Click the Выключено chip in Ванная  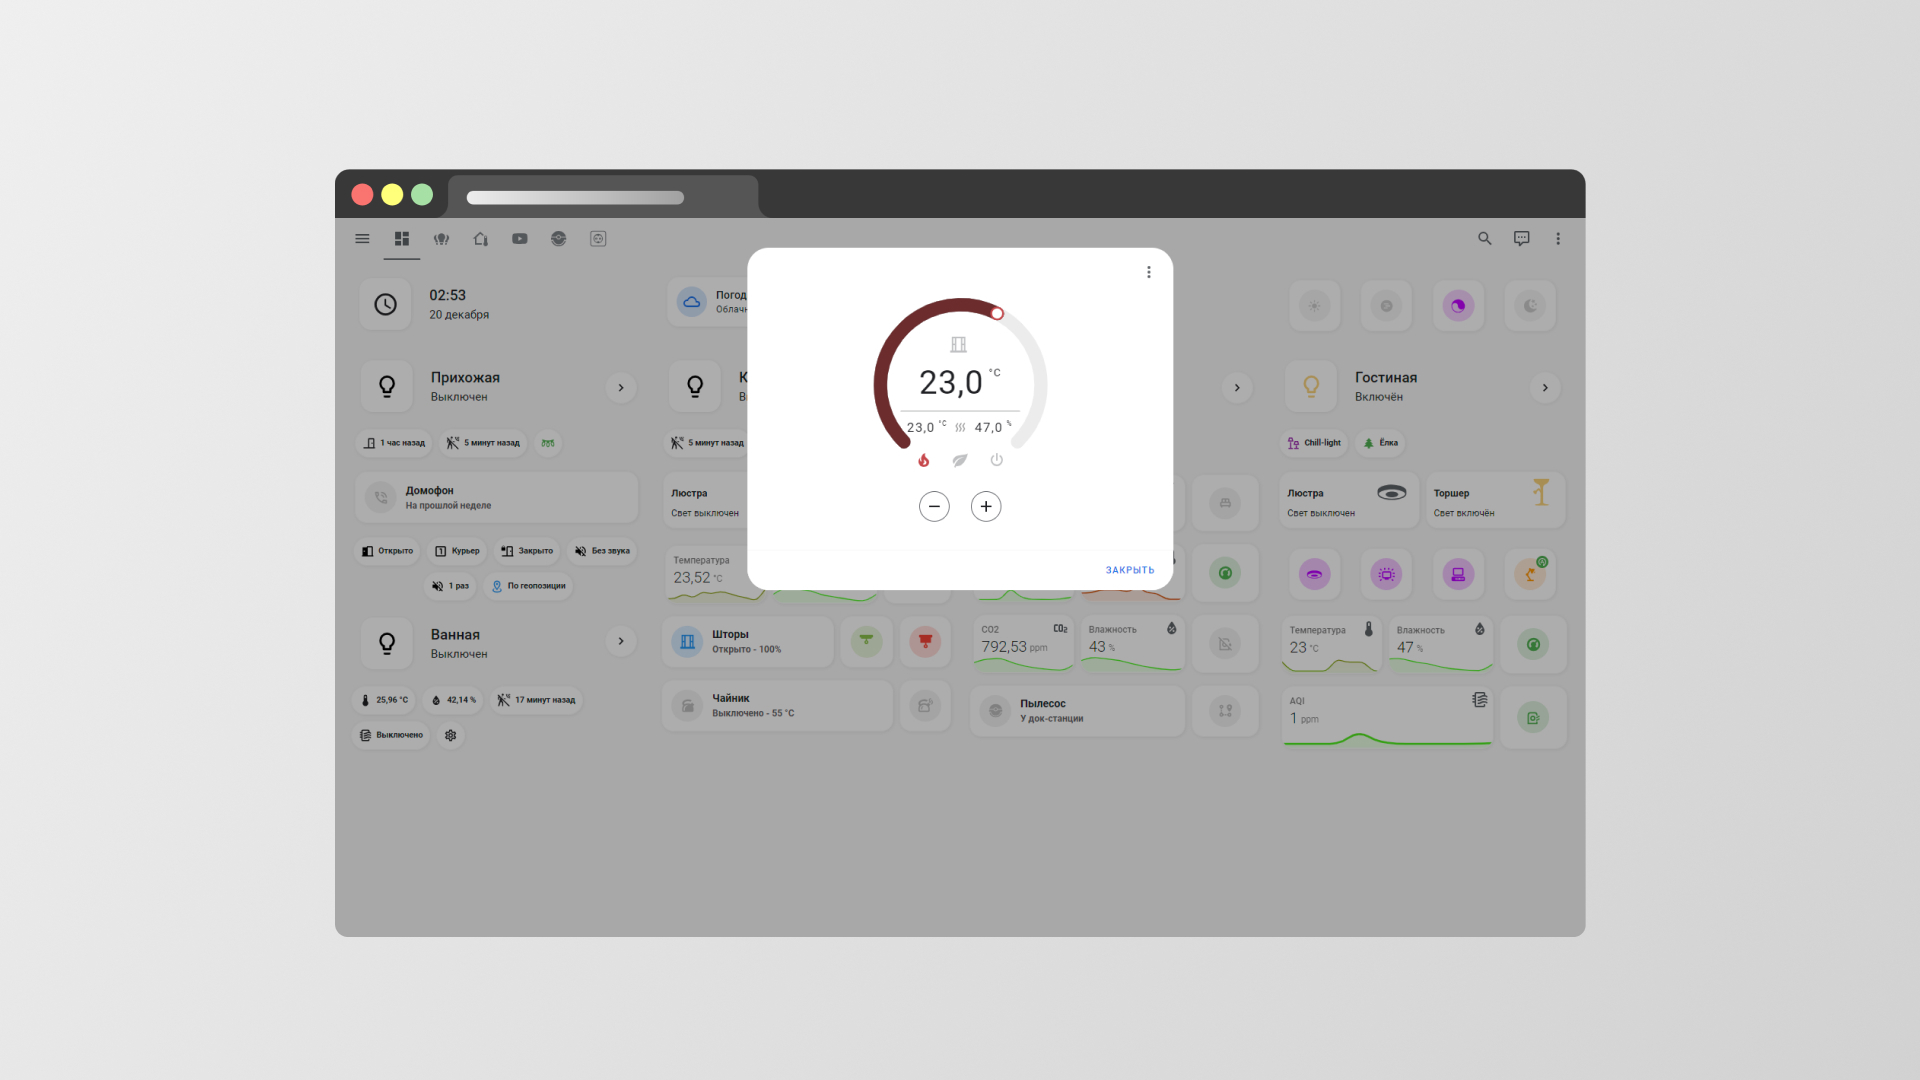point(391,735)
